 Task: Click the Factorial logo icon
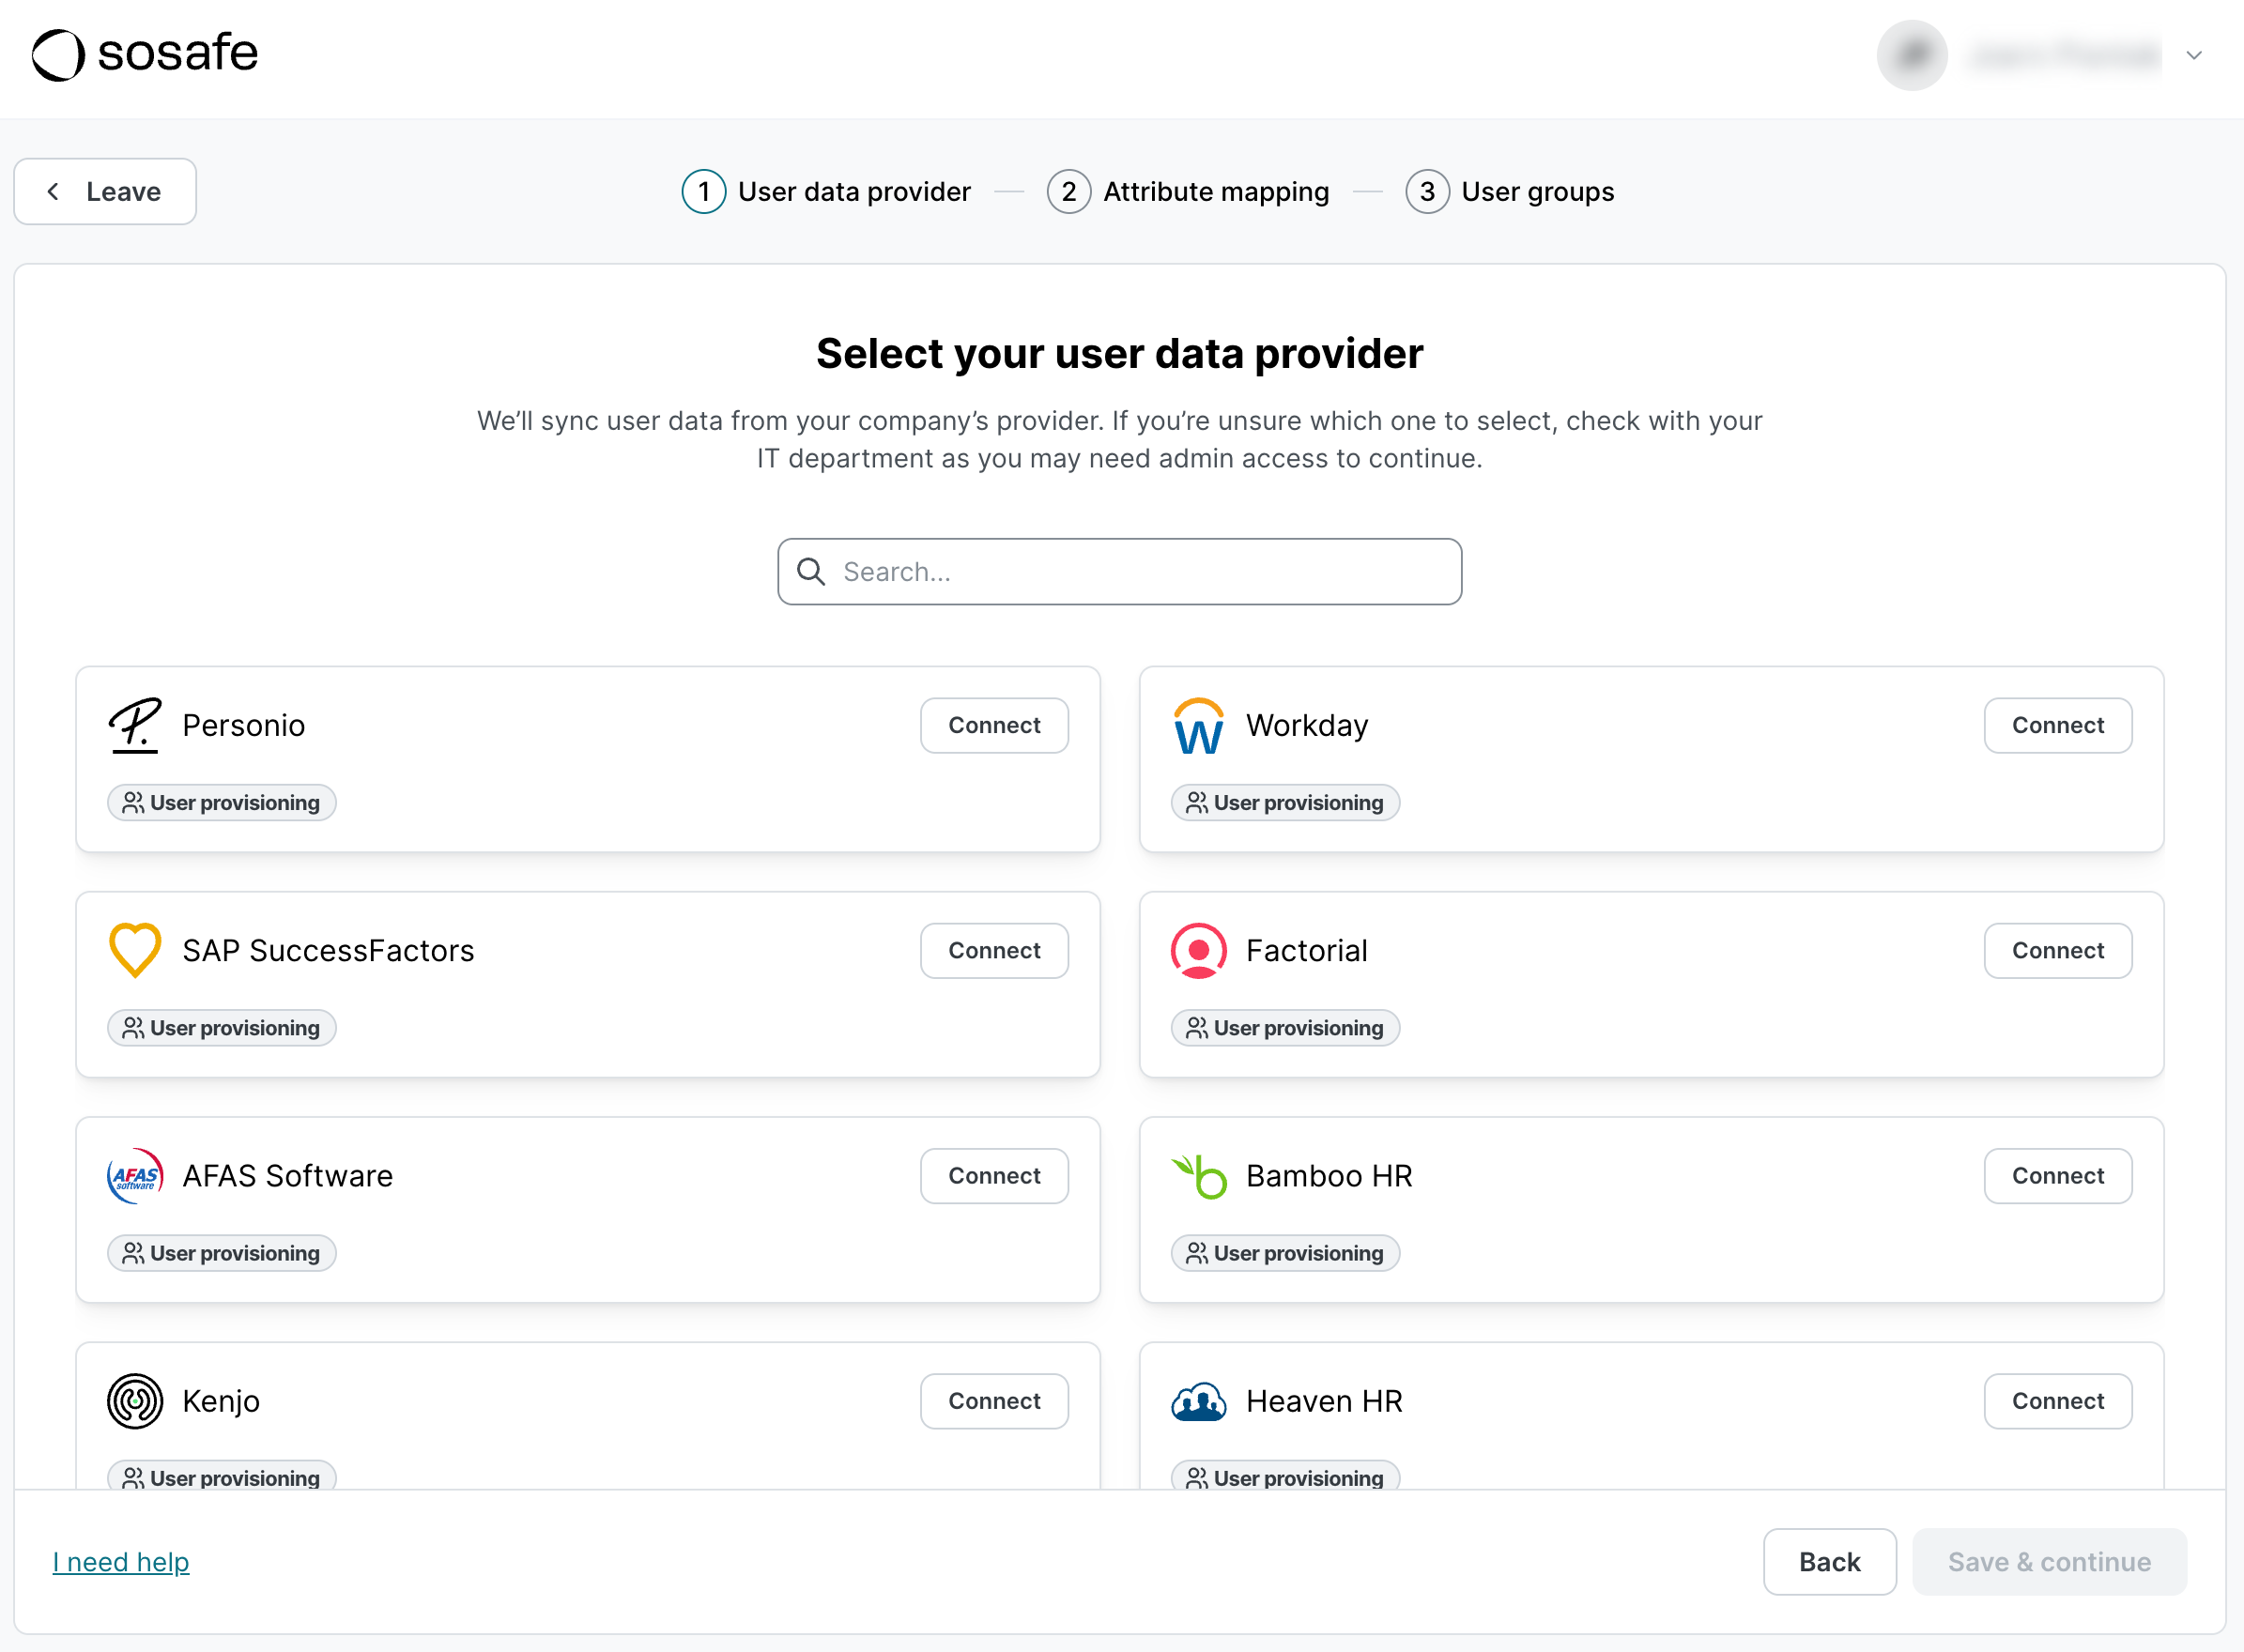pyautogui.click(x=1198, y=950)
